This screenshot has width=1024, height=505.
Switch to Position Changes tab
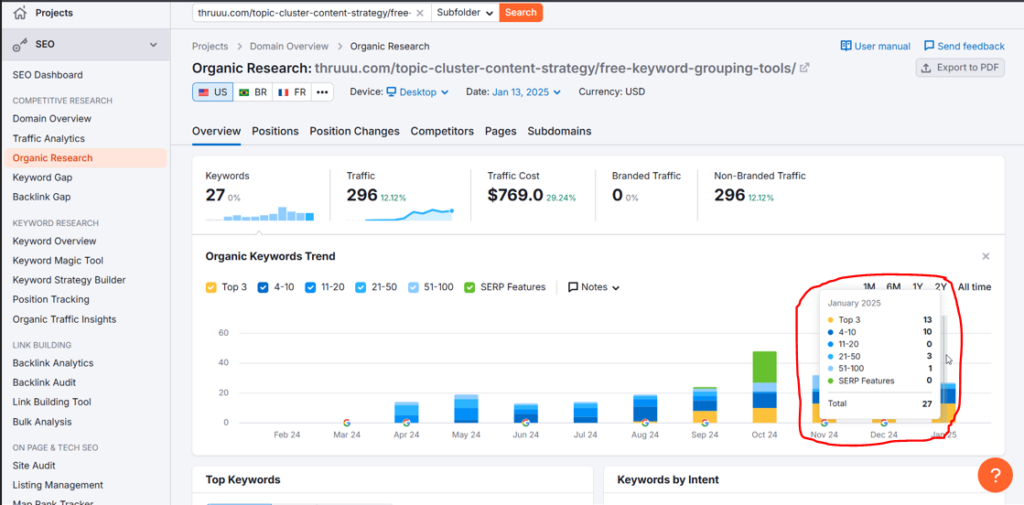click(x=355, y=131)
